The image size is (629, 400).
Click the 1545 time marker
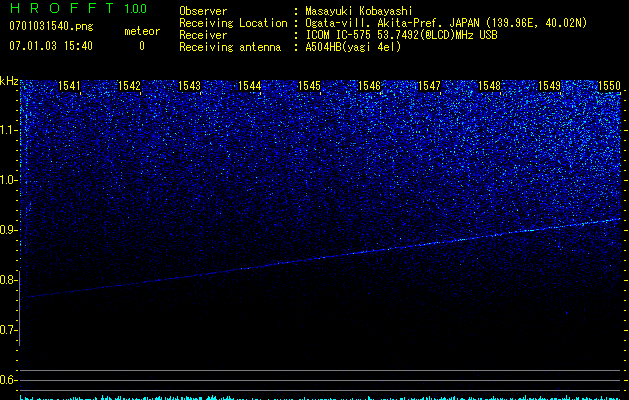click(x=310, y=86)
